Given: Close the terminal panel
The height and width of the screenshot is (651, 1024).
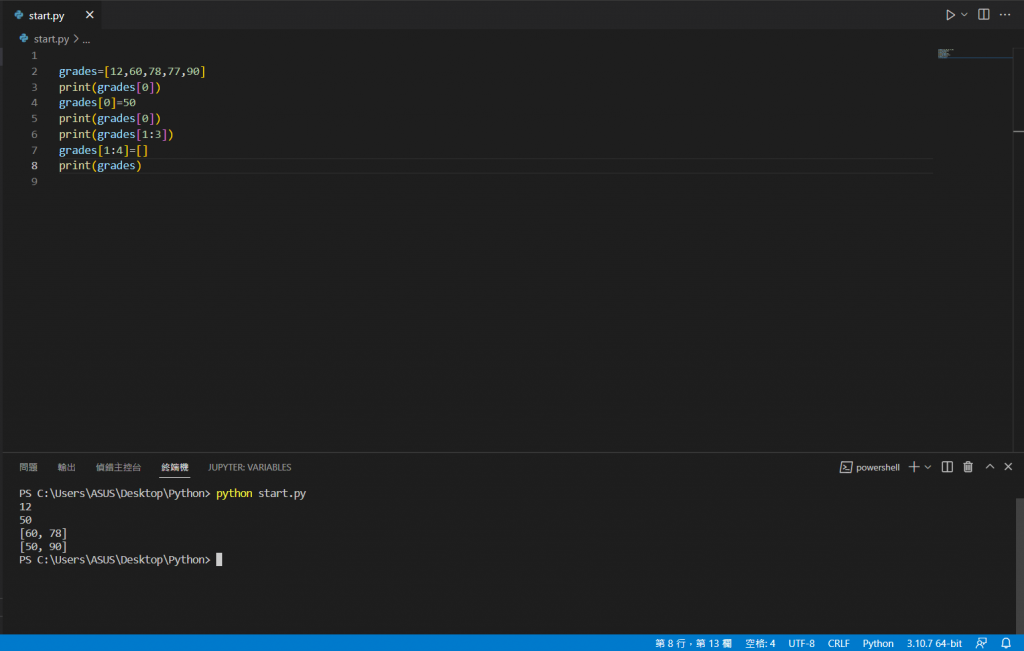Looking at the screenshot, I should coord(1008,467).
